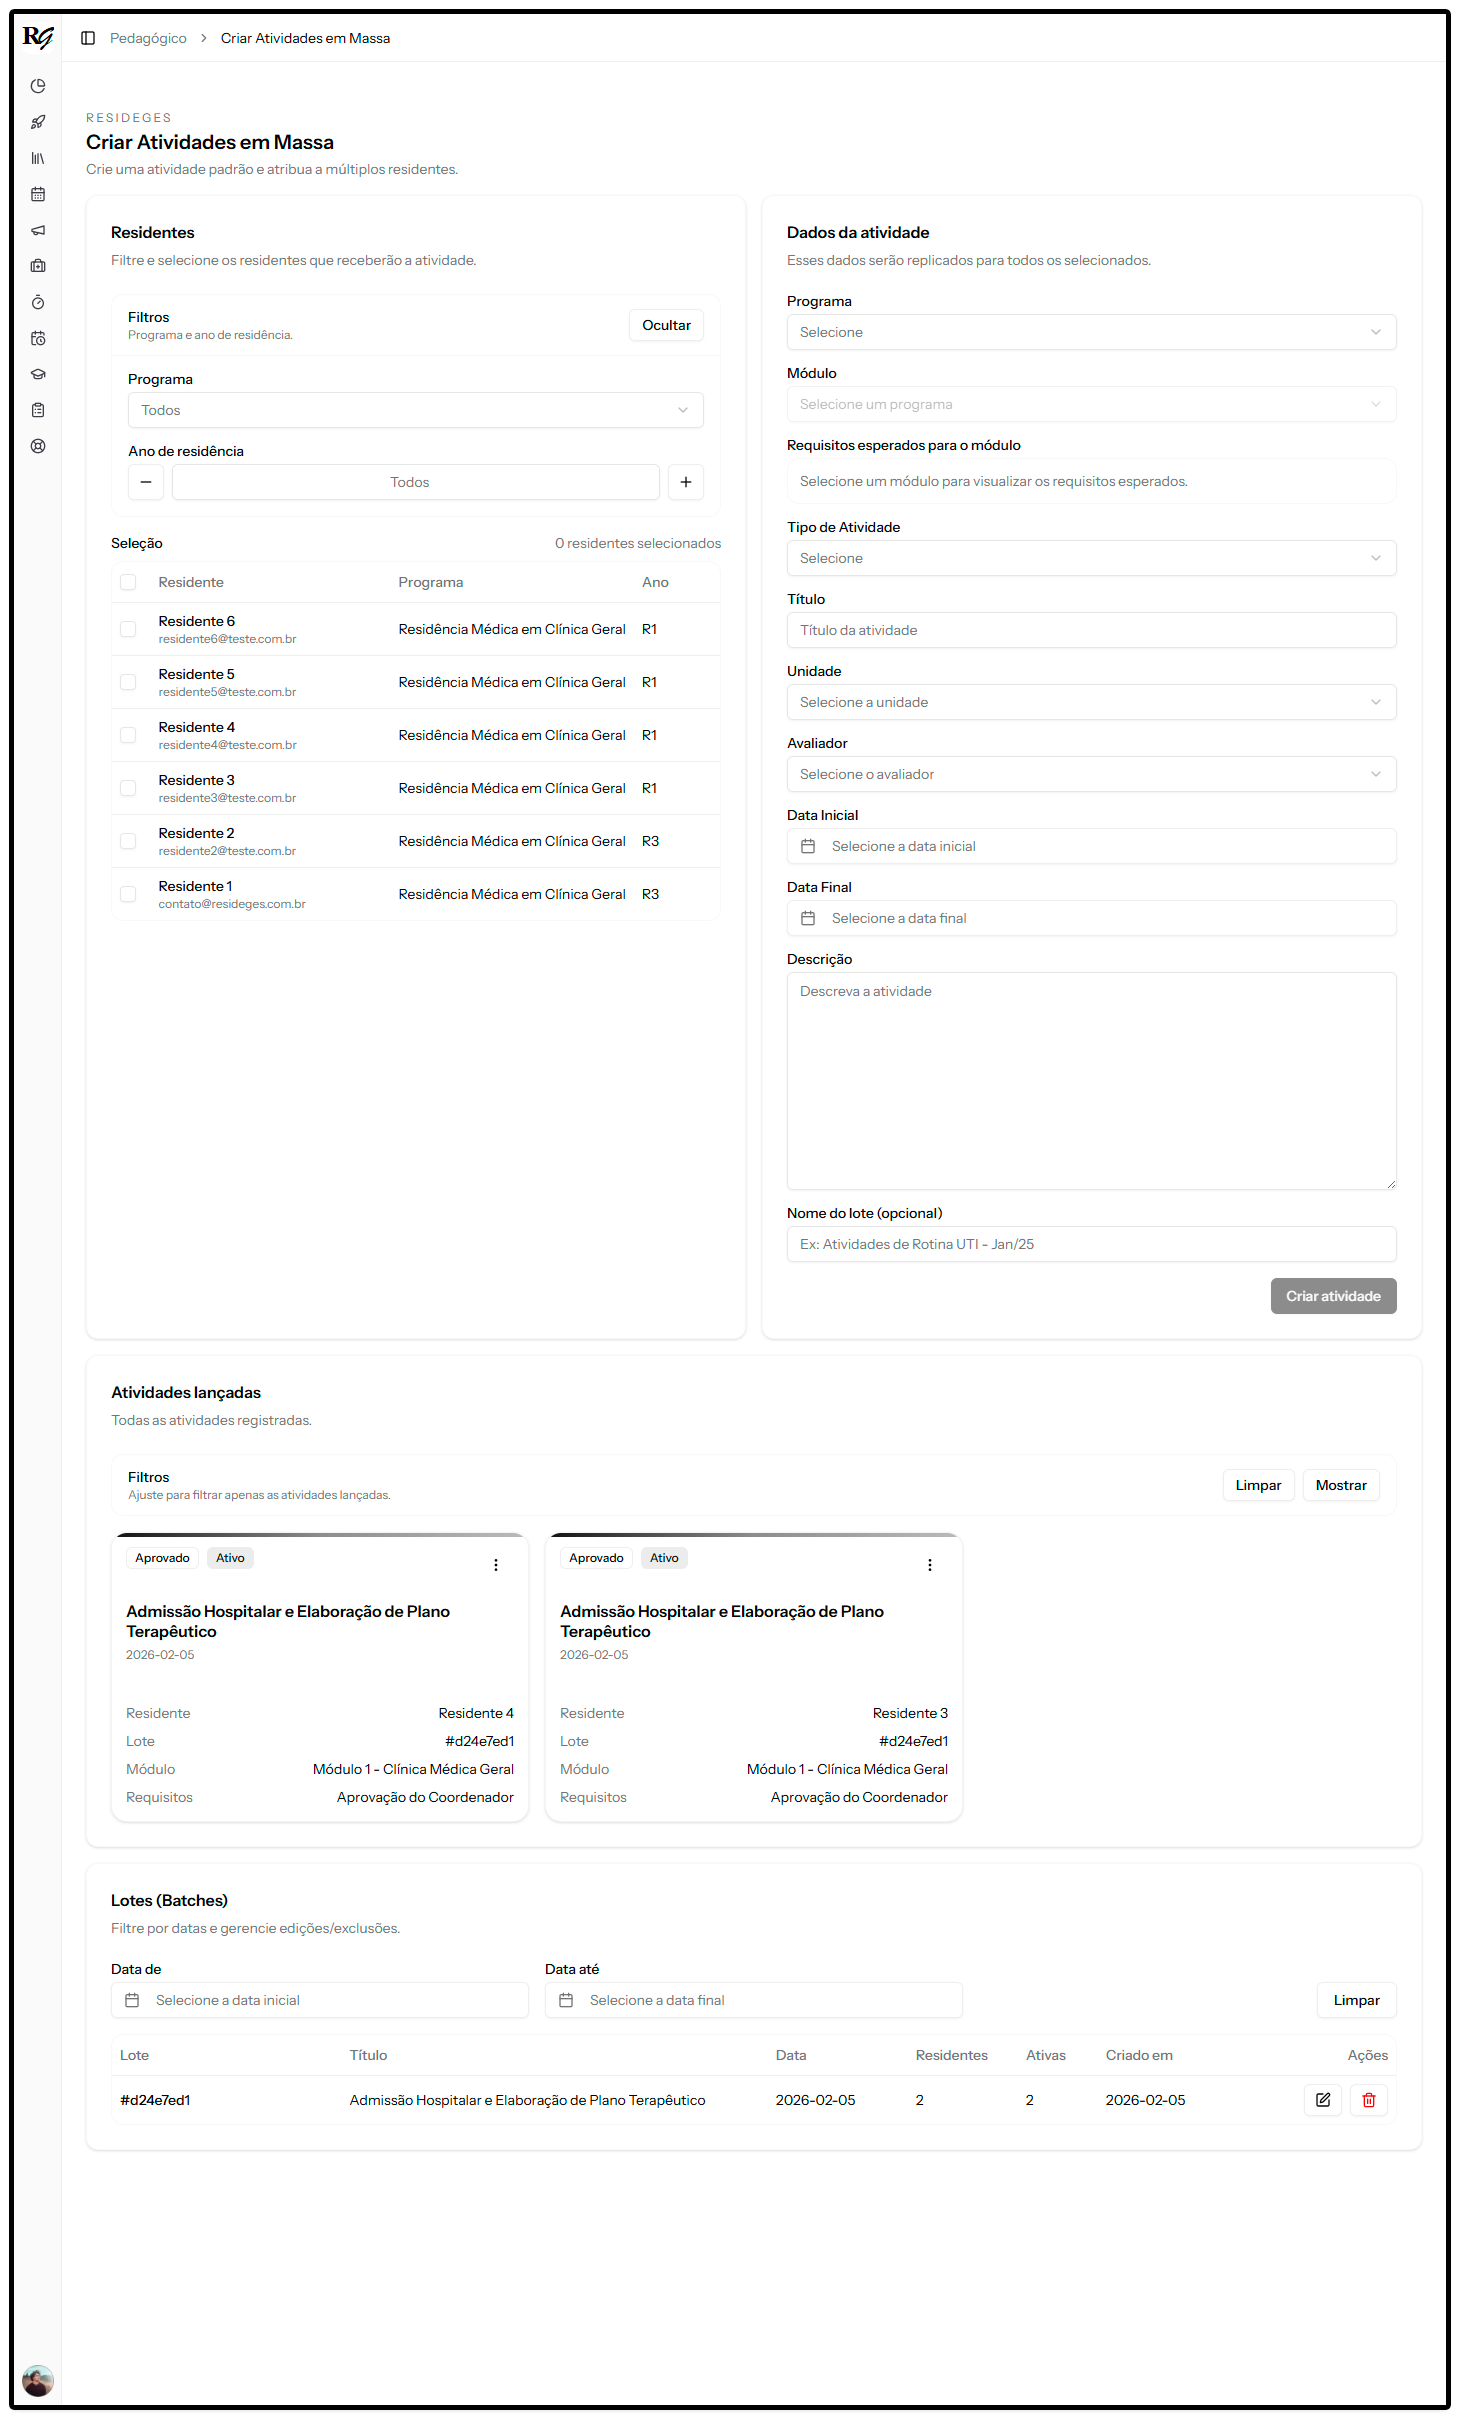This screenshot has width=1460, height=2419.
Task: Toggle the sidebar panel icon beside Pedagógico
Action: (88, 38)
